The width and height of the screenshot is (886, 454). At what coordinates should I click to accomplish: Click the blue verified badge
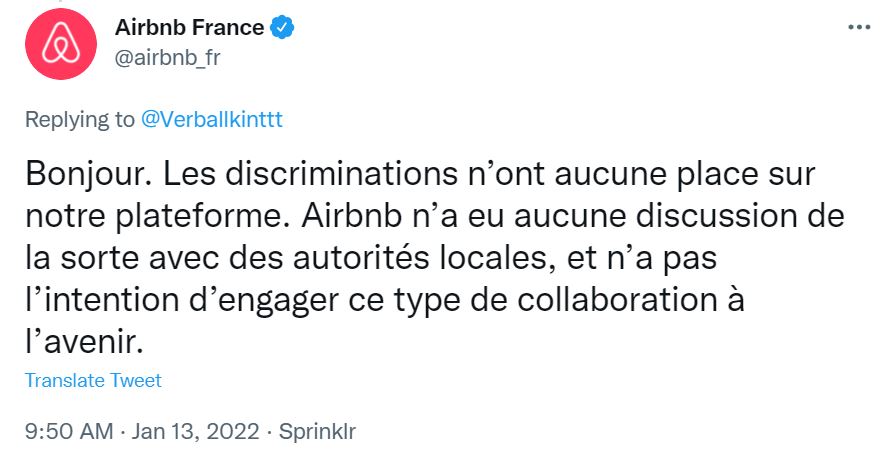284,28
